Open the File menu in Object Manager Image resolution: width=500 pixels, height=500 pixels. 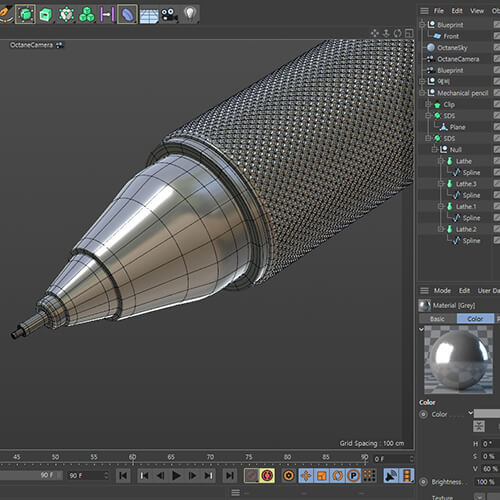[x=439, y=11]
